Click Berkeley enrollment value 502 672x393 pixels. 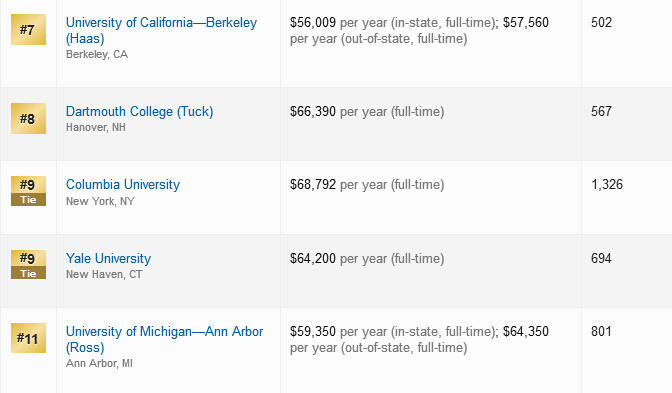point(601,22)
